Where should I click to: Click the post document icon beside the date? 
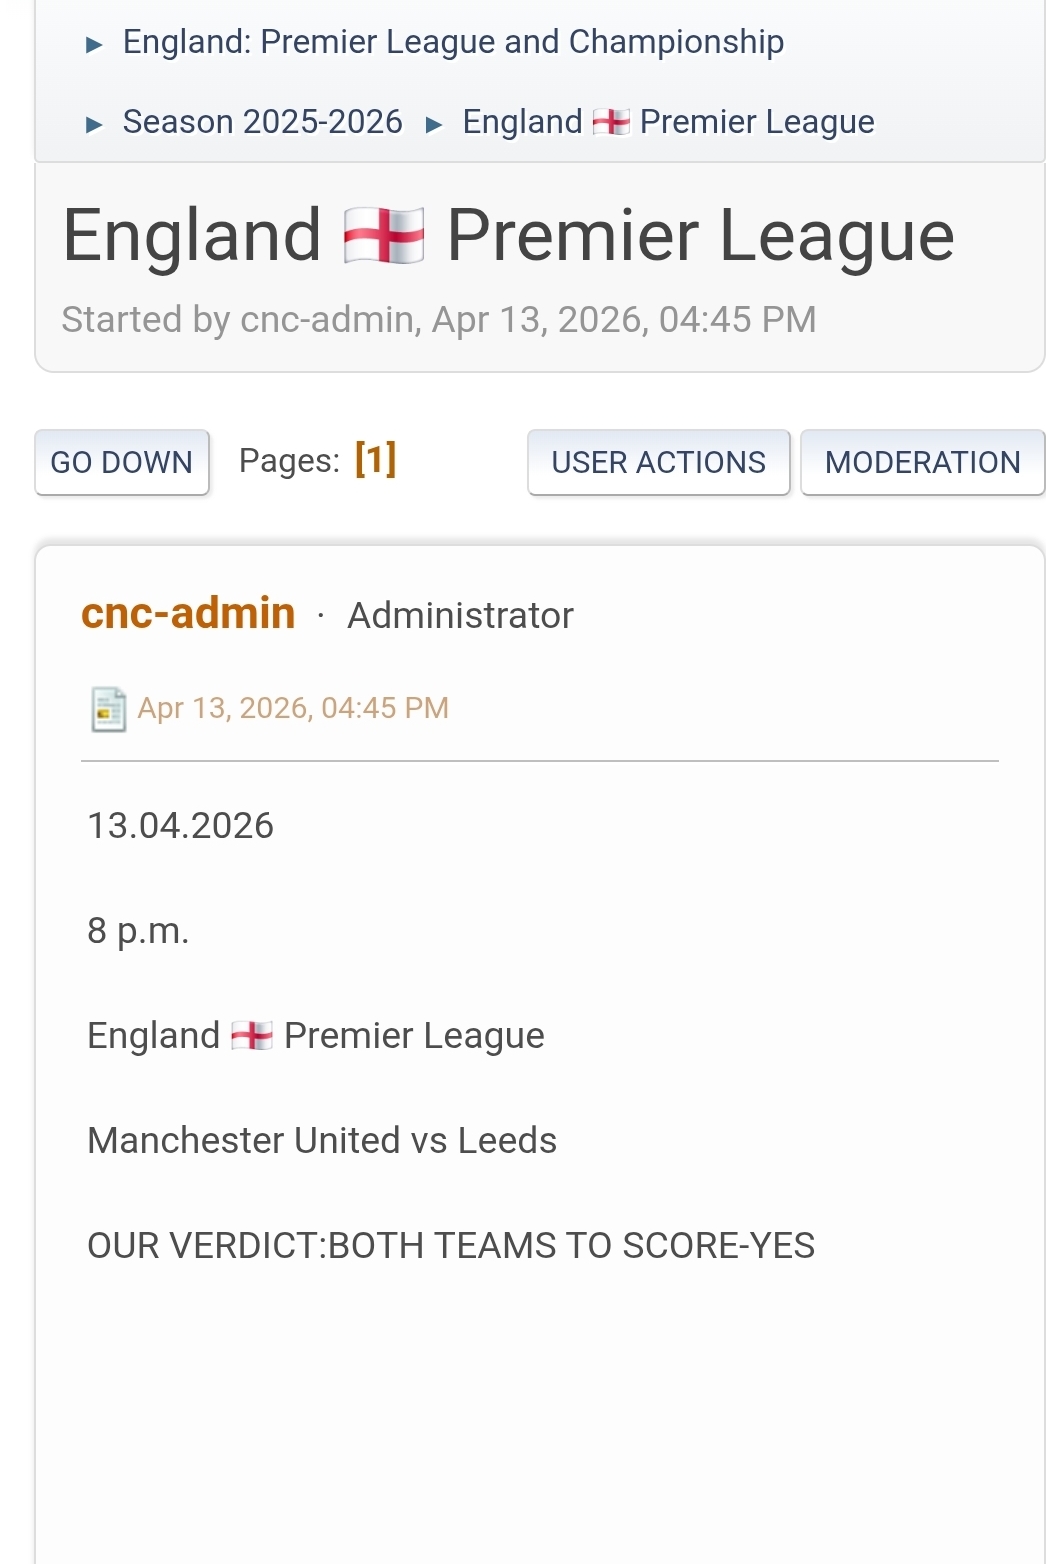108,709
